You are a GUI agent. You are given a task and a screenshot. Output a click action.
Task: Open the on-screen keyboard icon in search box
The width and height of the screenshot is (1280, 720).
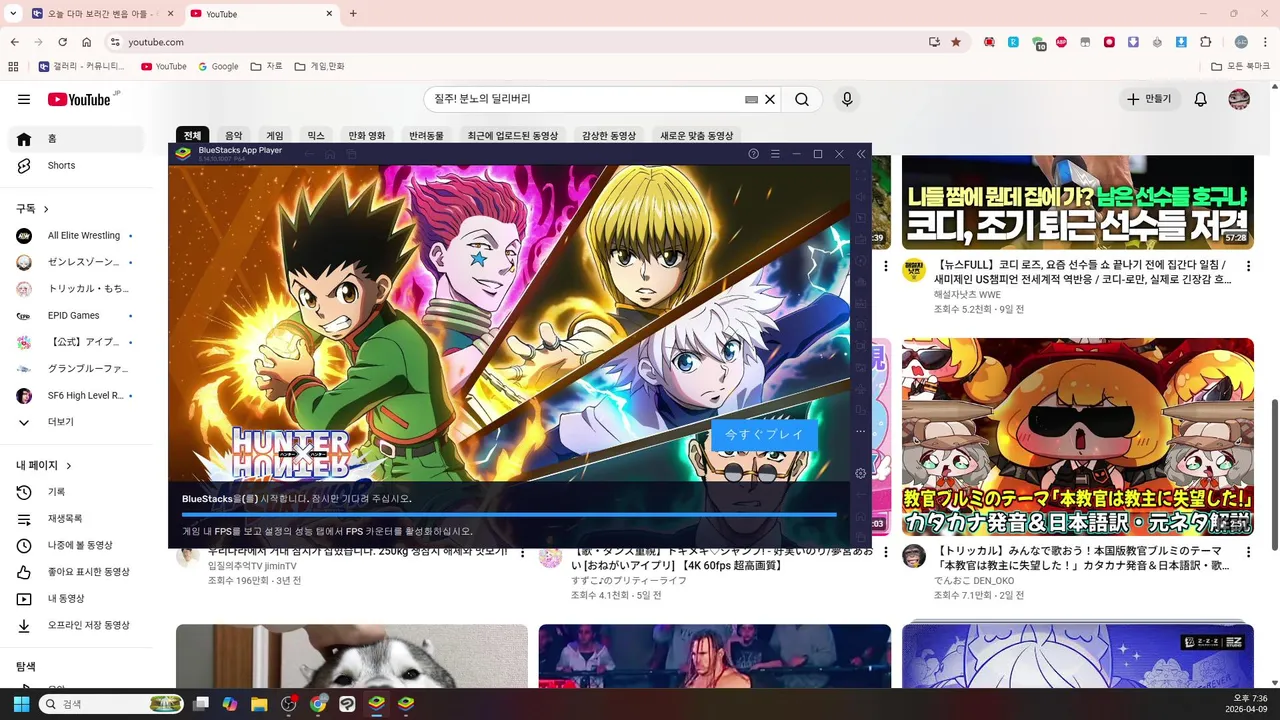click(x=751, y=99)
